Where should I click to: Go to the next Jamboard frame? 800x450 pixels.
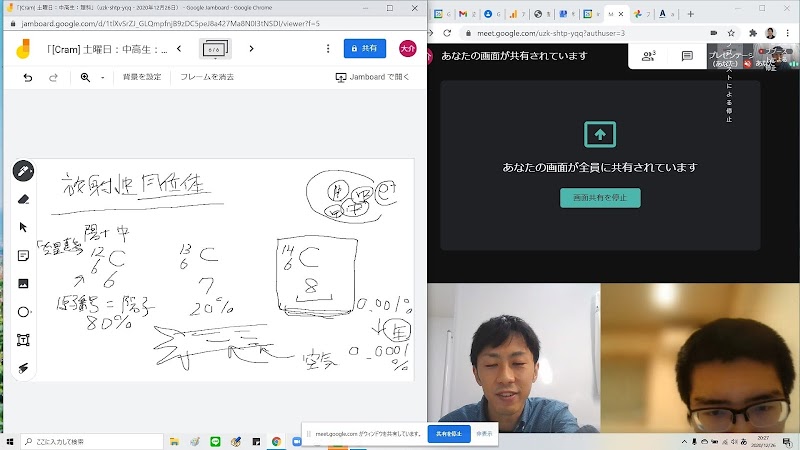(251, 48)
